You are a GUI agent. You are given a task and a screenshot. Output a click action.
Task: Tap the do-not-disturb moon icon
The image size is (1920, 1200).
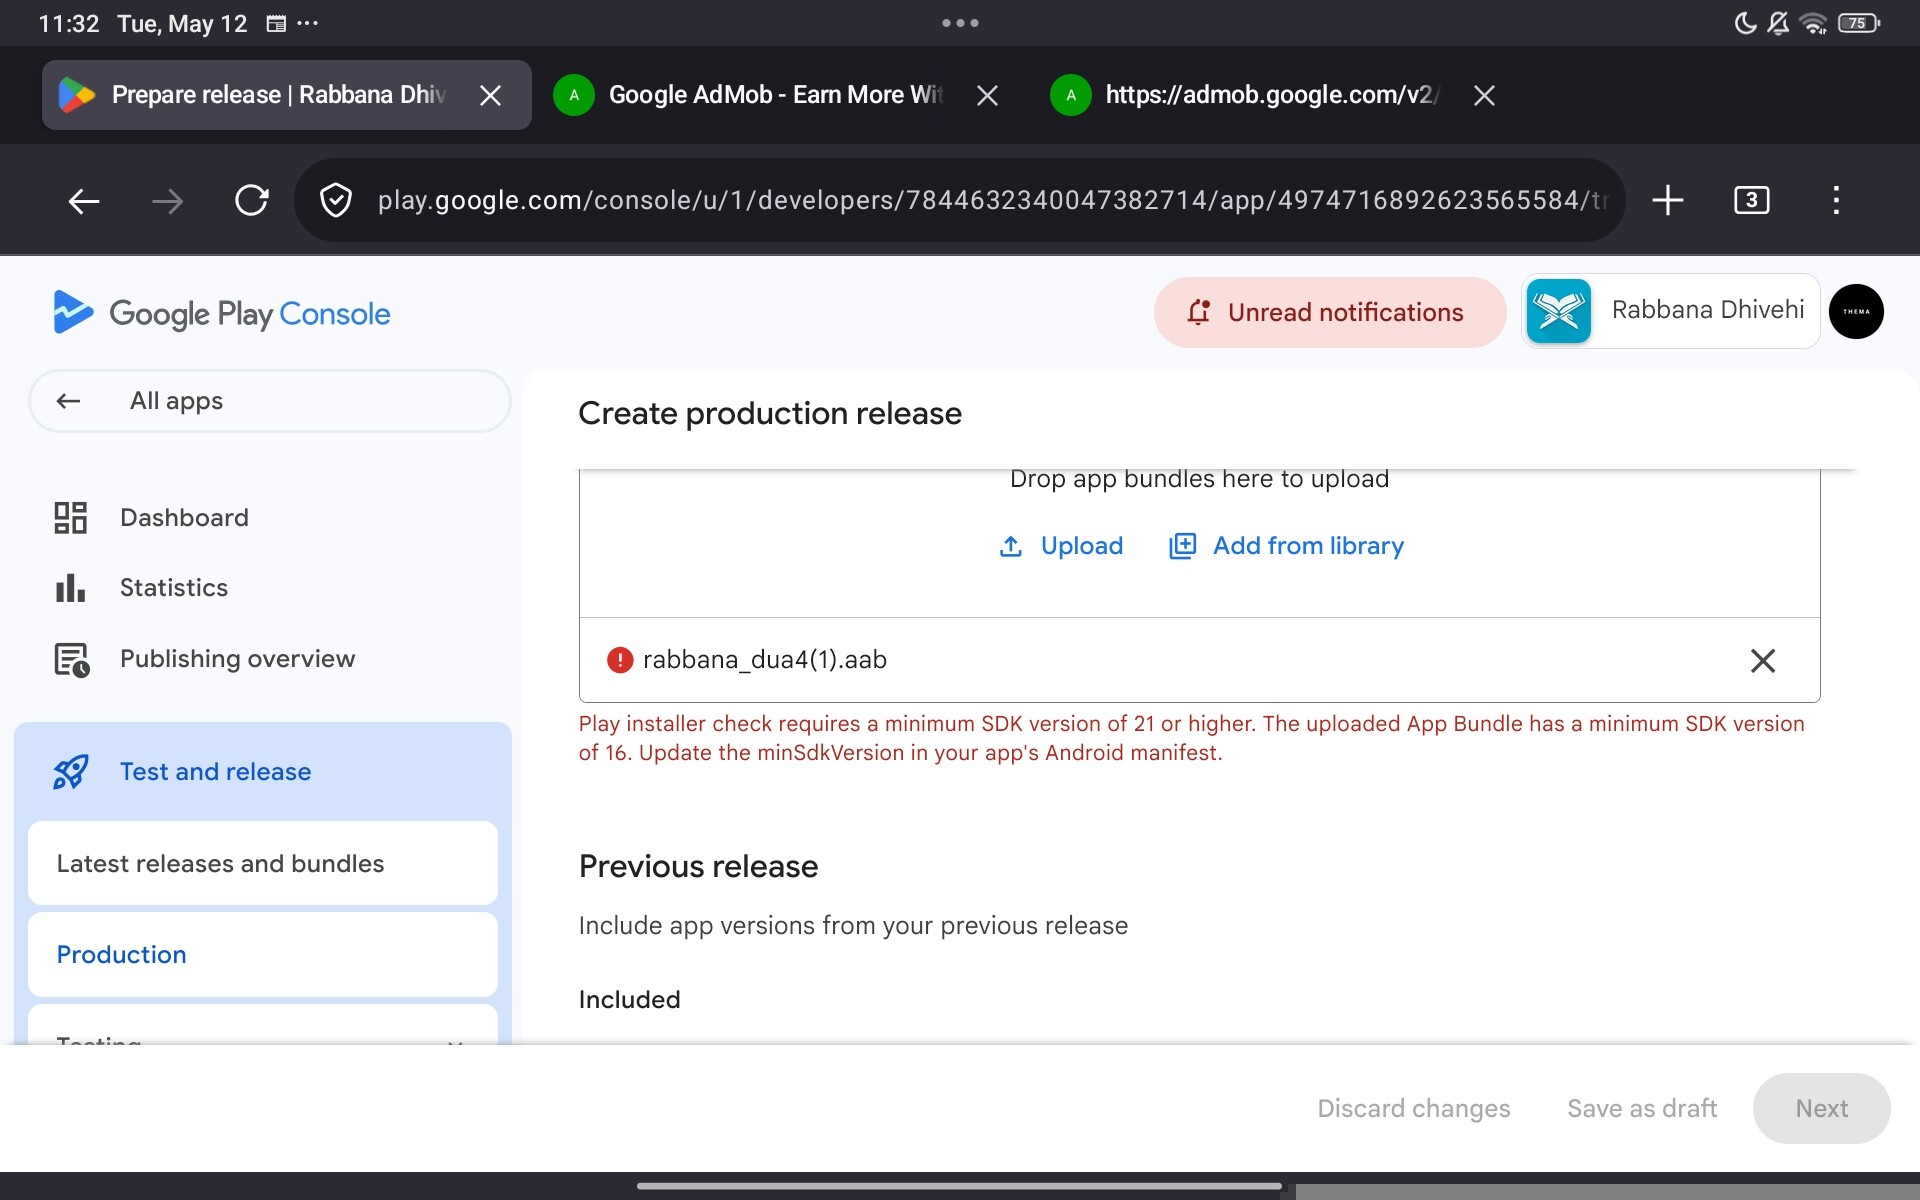click(1745, 23)
